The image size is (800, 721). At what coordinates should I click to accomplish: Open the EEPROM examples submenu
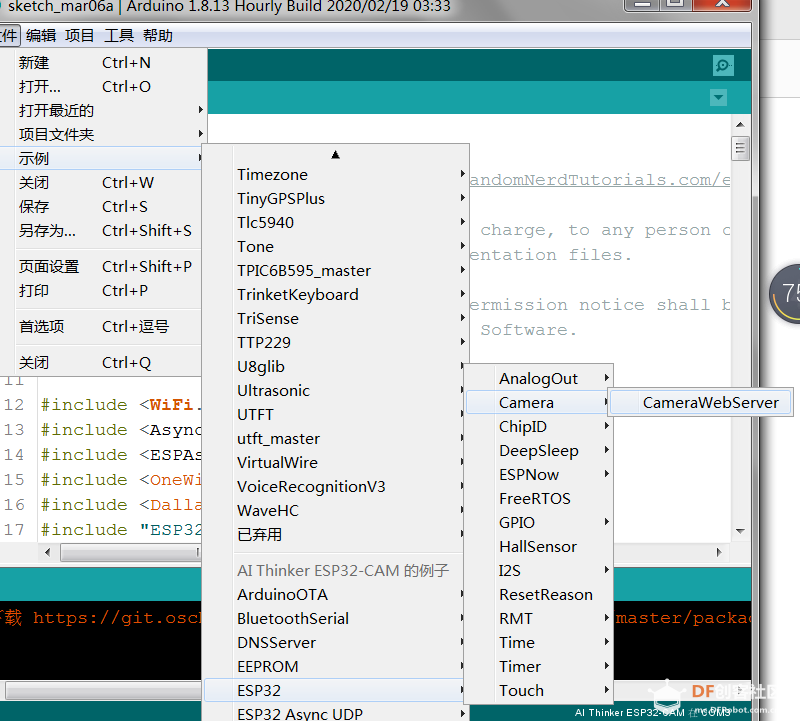coord(334,666)
